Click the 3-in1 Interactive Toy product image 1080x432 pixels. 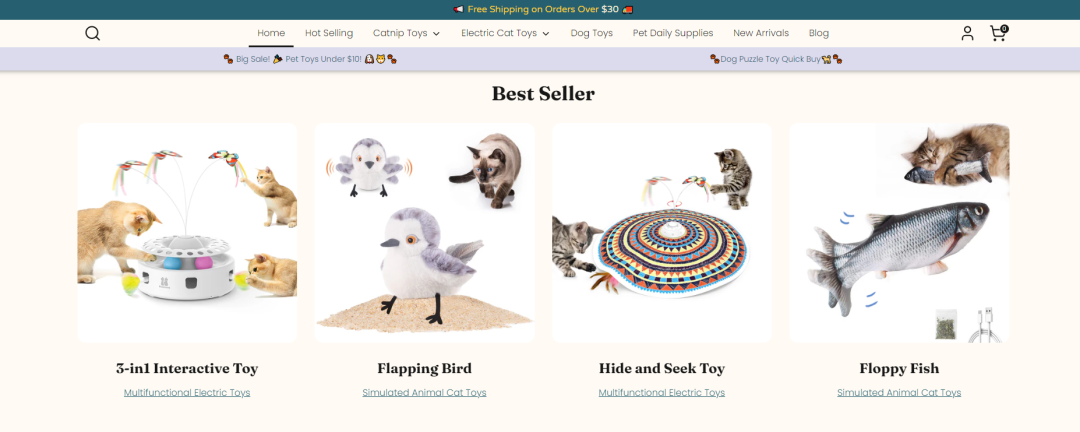tap(187, 233)
